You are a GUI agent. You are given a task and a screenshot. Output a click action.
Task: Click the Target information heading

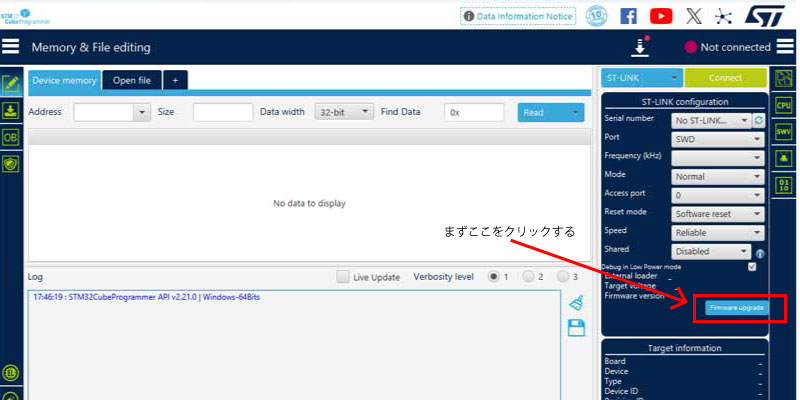pos(685,348)
